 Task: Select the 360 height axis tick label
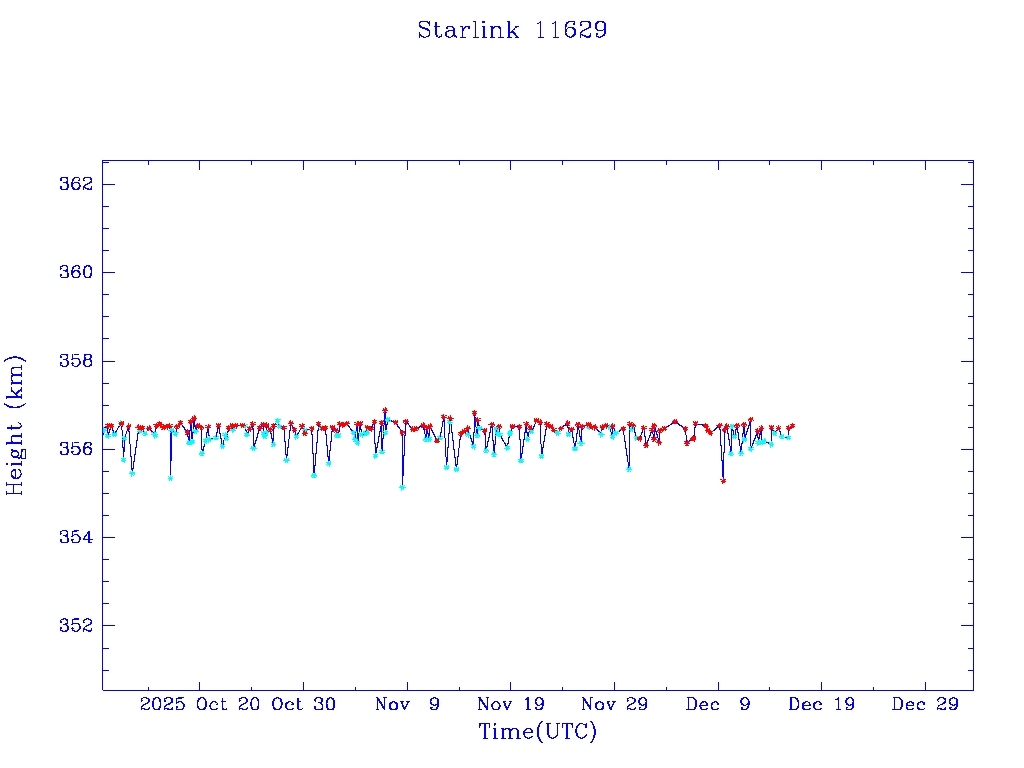click(79, 273)
